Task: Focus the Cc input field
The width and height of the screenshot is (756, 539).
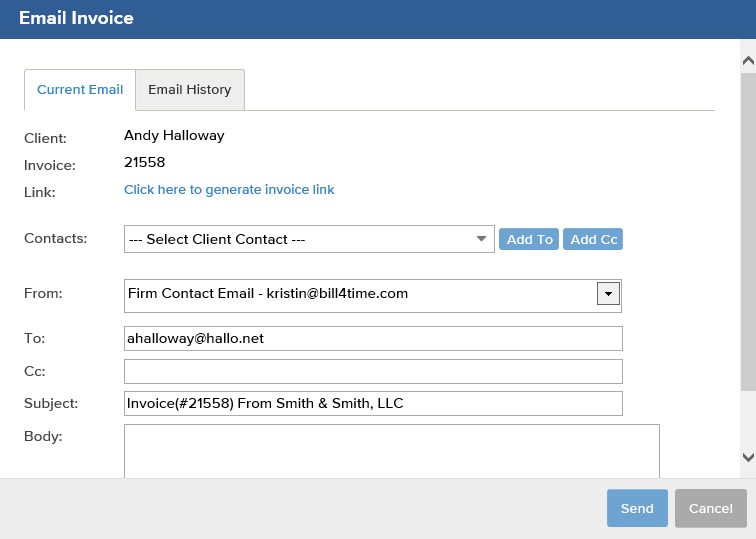Action: click(373, 371)
